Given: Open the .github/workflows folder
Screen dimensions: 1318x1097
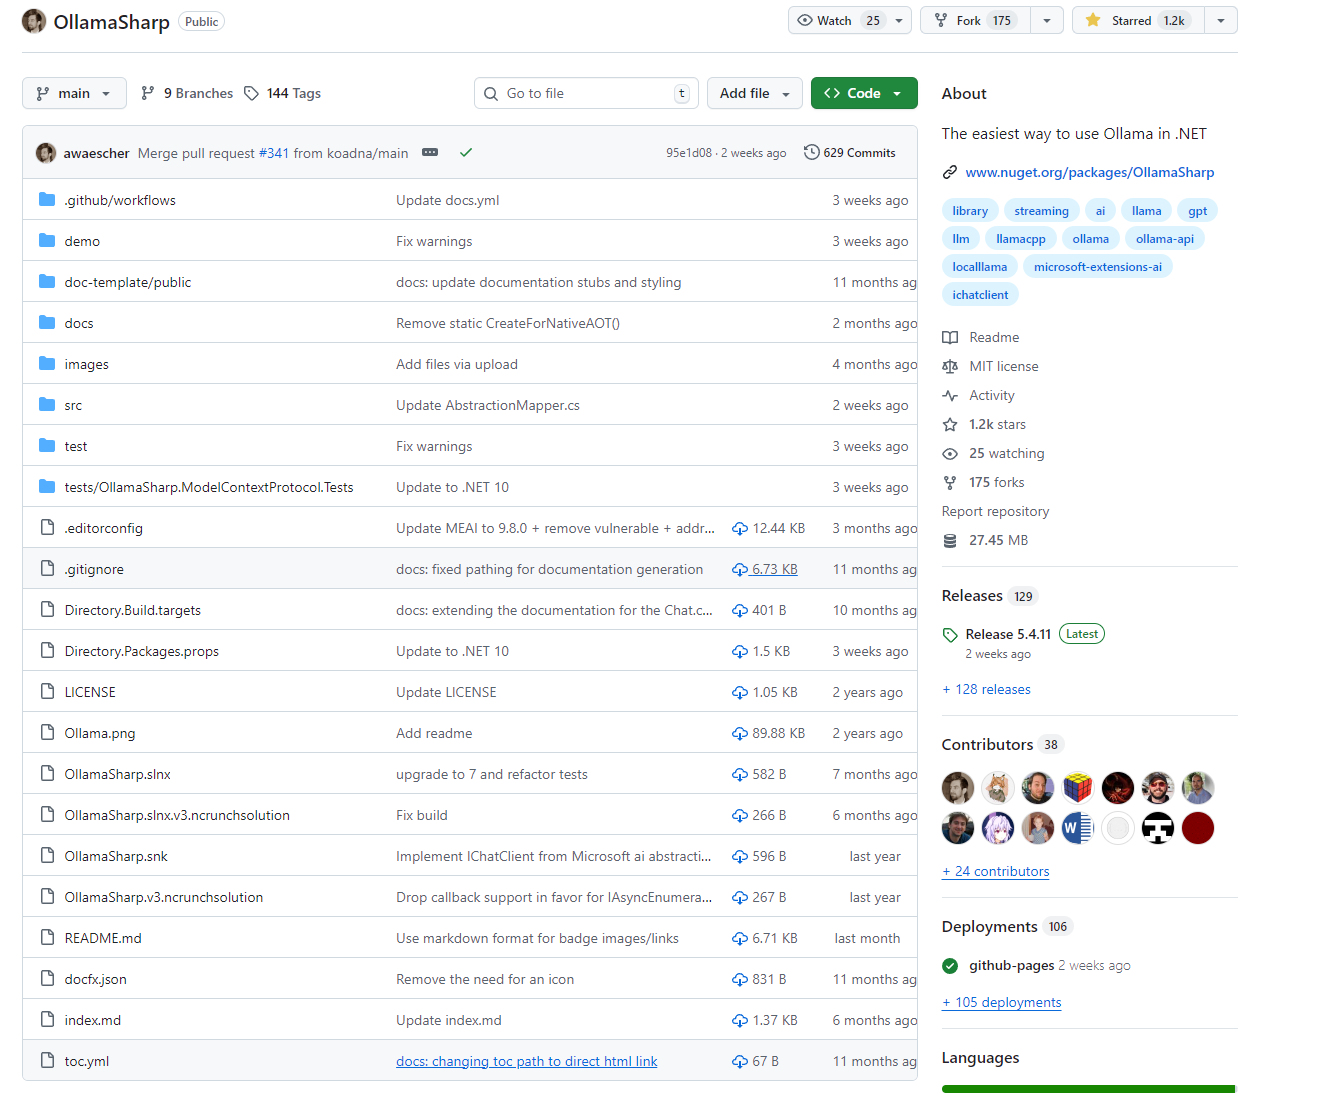Looking at the screenshot, I should point(120,200).
